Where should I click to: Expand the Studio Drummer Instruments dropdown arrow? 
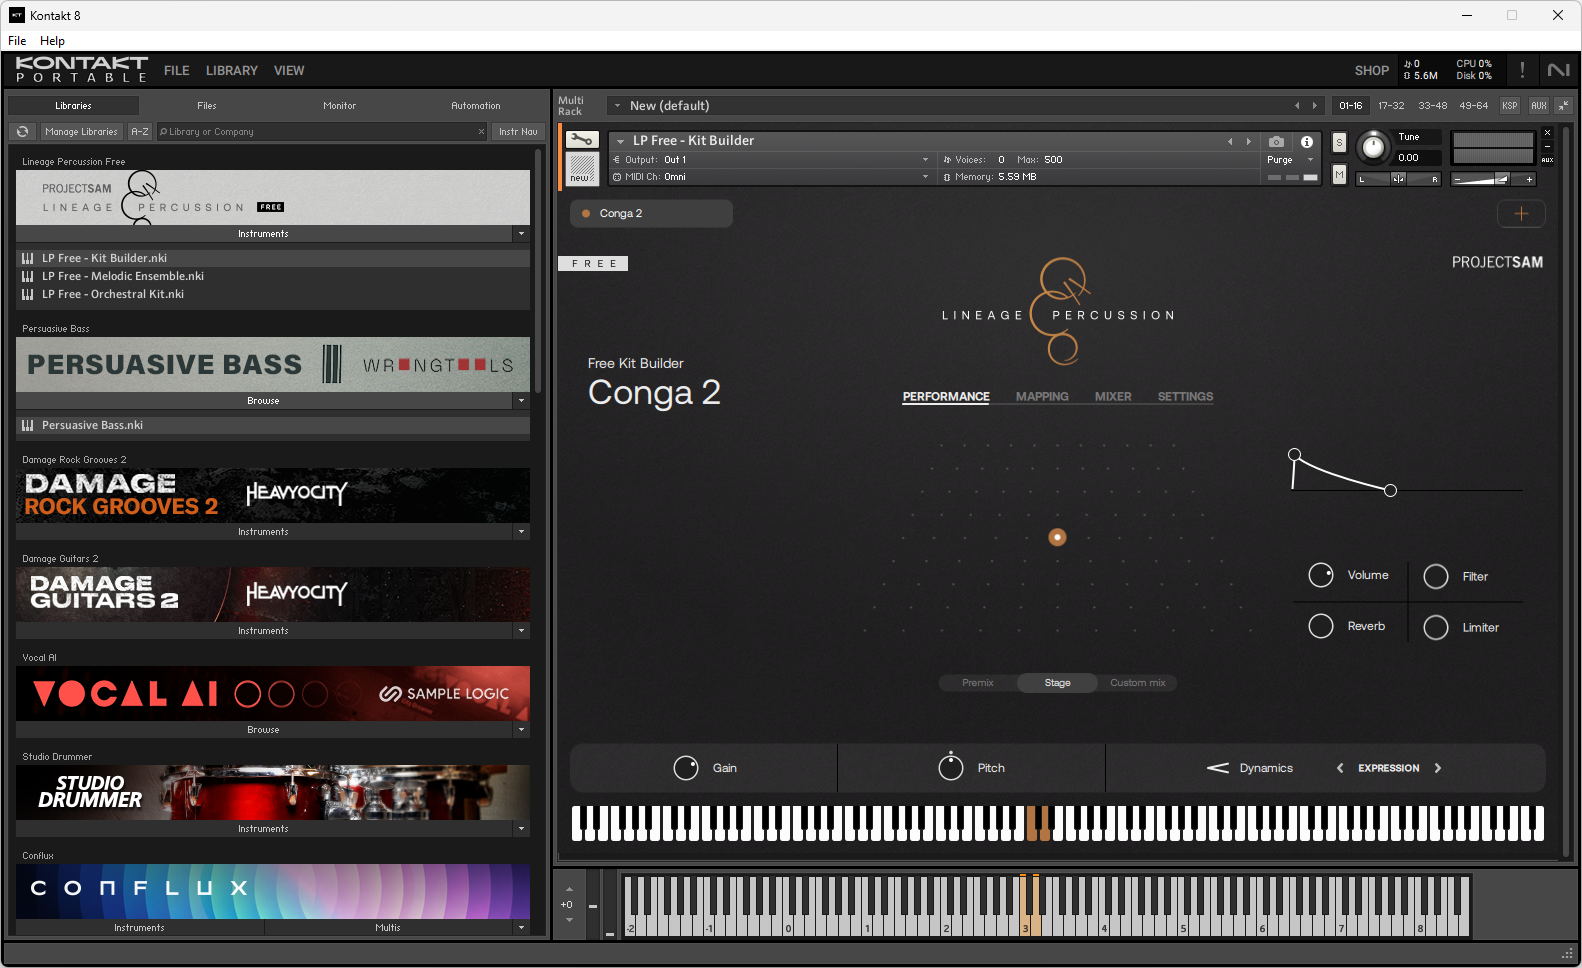pyautogui.click(x=521, y=828)
